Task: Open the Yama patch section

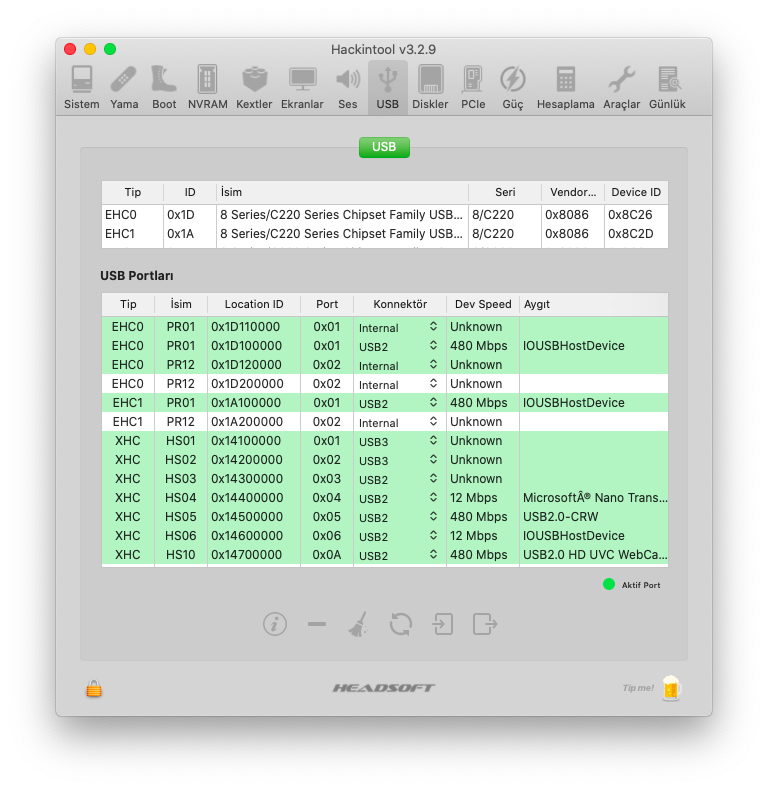Action: pyautogui.click(x=124, y=87)
